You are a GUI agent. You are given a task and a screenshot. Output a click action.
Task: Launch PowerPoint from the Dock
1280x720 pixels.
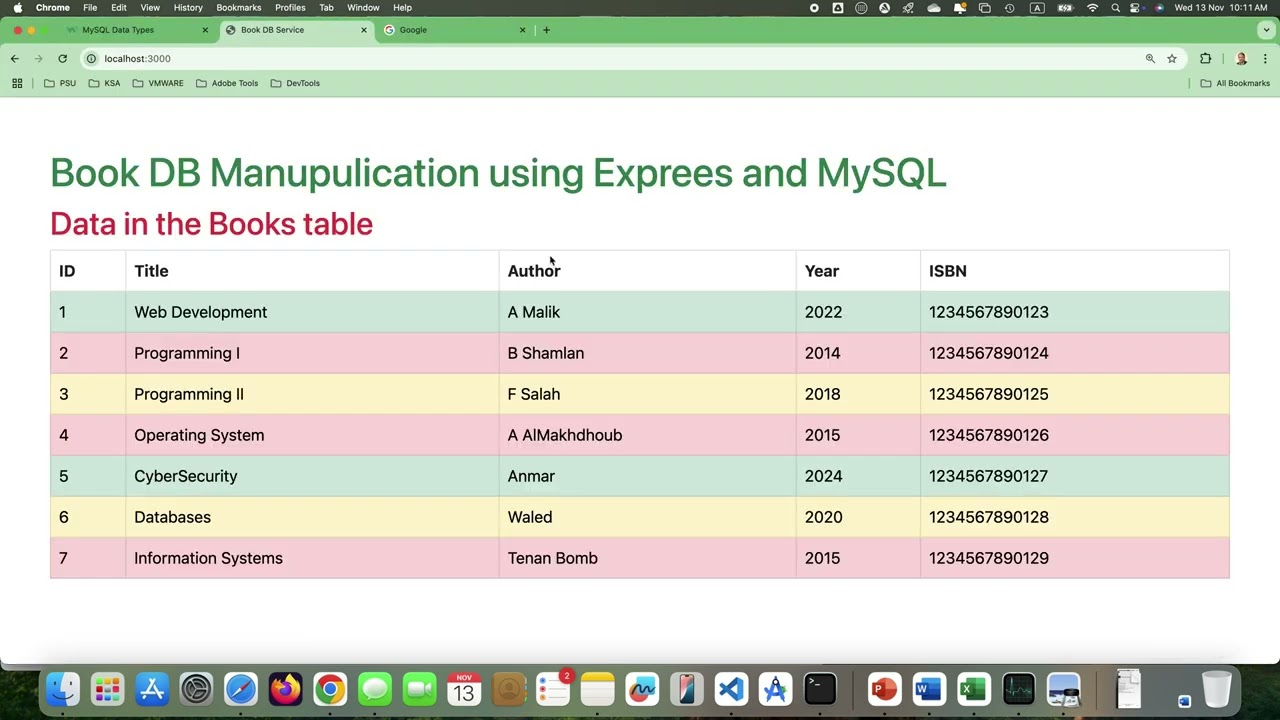coord(884,689)
